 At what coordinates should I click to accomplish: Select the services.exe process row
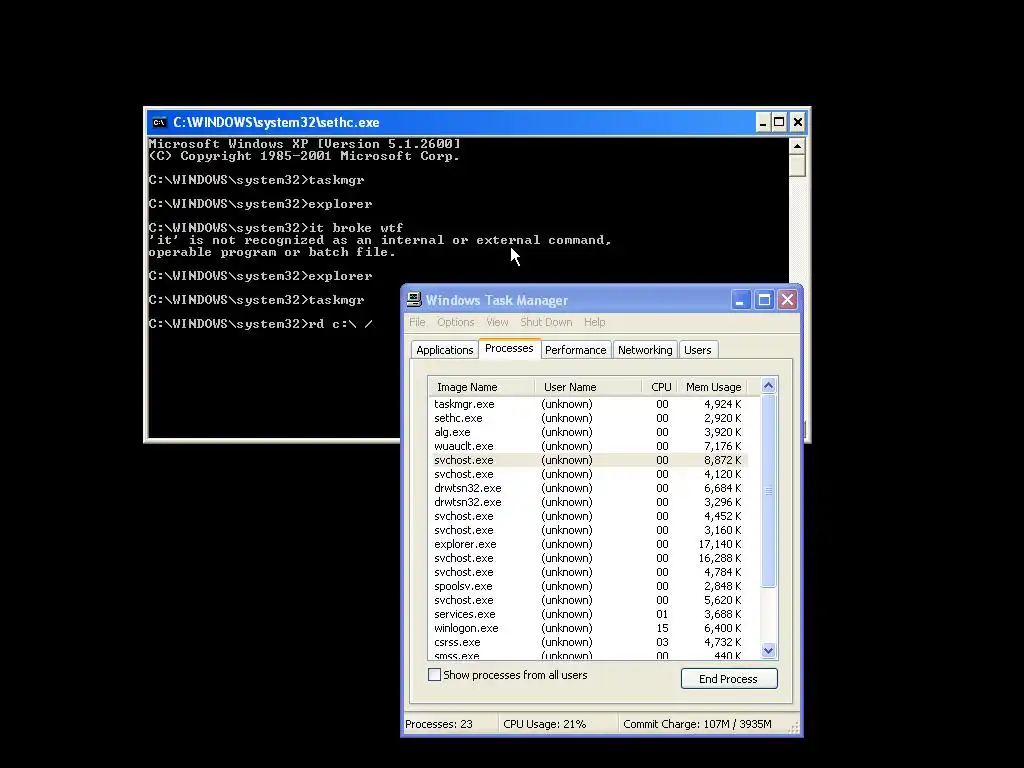point(588,615)
